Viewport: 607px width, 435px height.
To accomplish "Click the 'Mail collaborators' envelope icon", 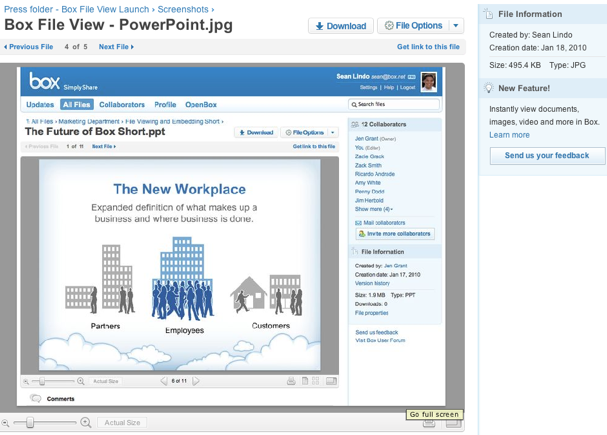I will tap(358, 223).
